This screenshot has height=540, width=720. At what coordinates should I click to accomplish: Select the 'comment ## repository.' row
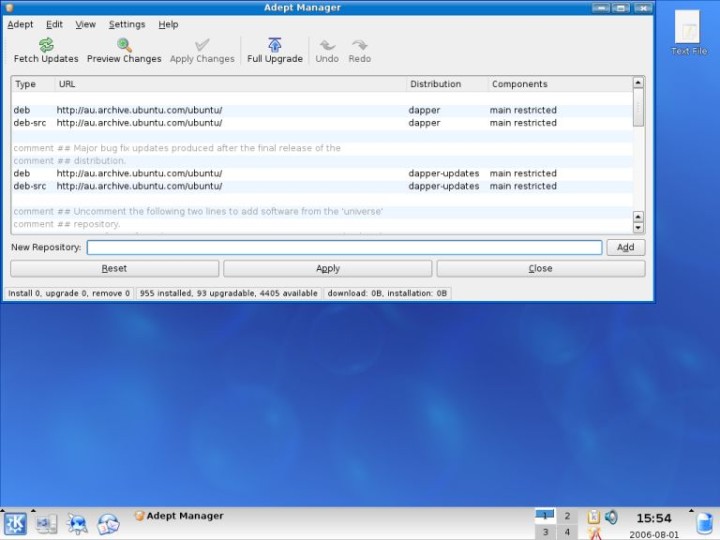[x=322, y=224]
